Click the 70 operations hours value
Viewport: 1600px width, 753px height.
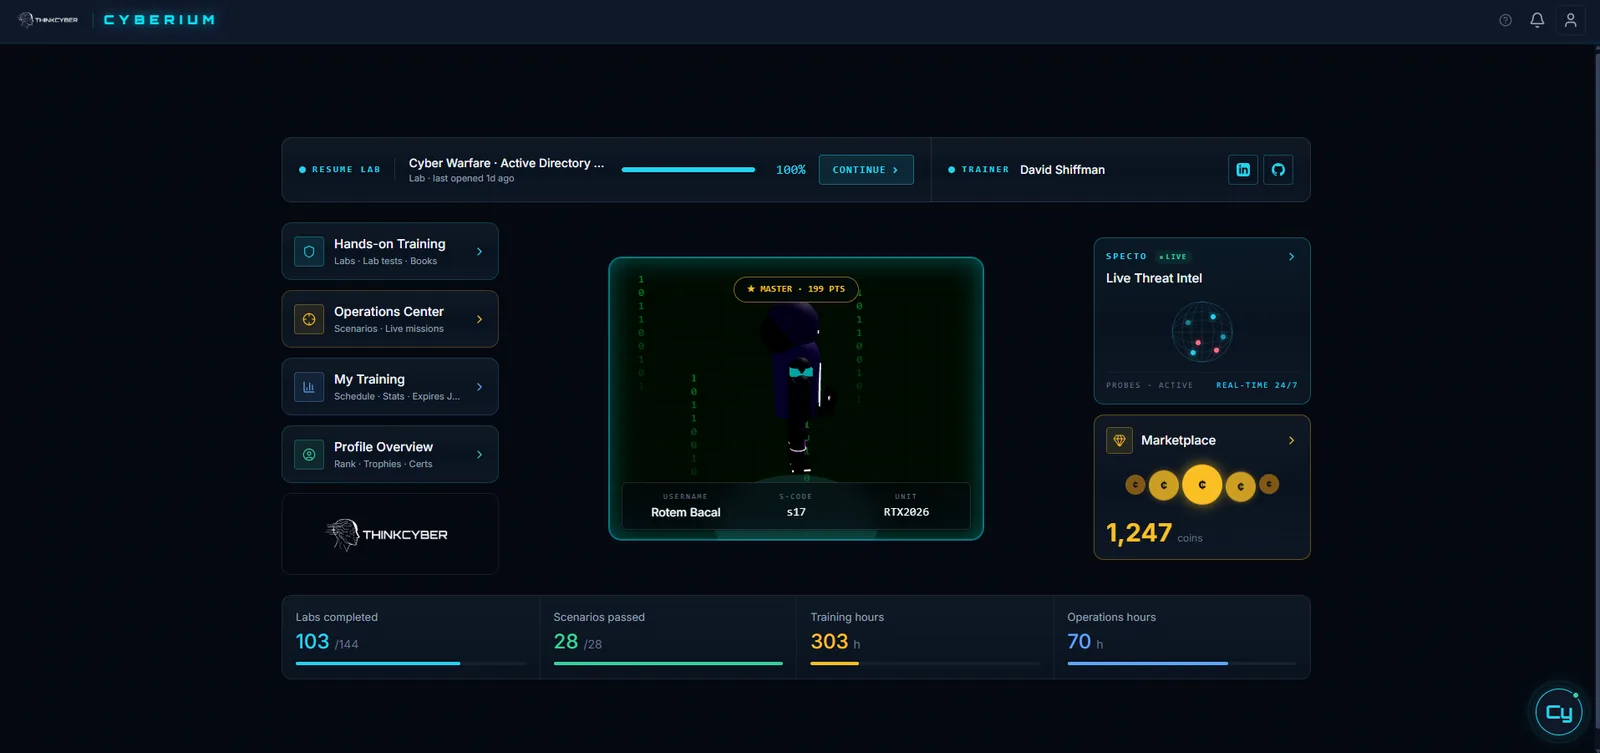tap(1079, 642)
